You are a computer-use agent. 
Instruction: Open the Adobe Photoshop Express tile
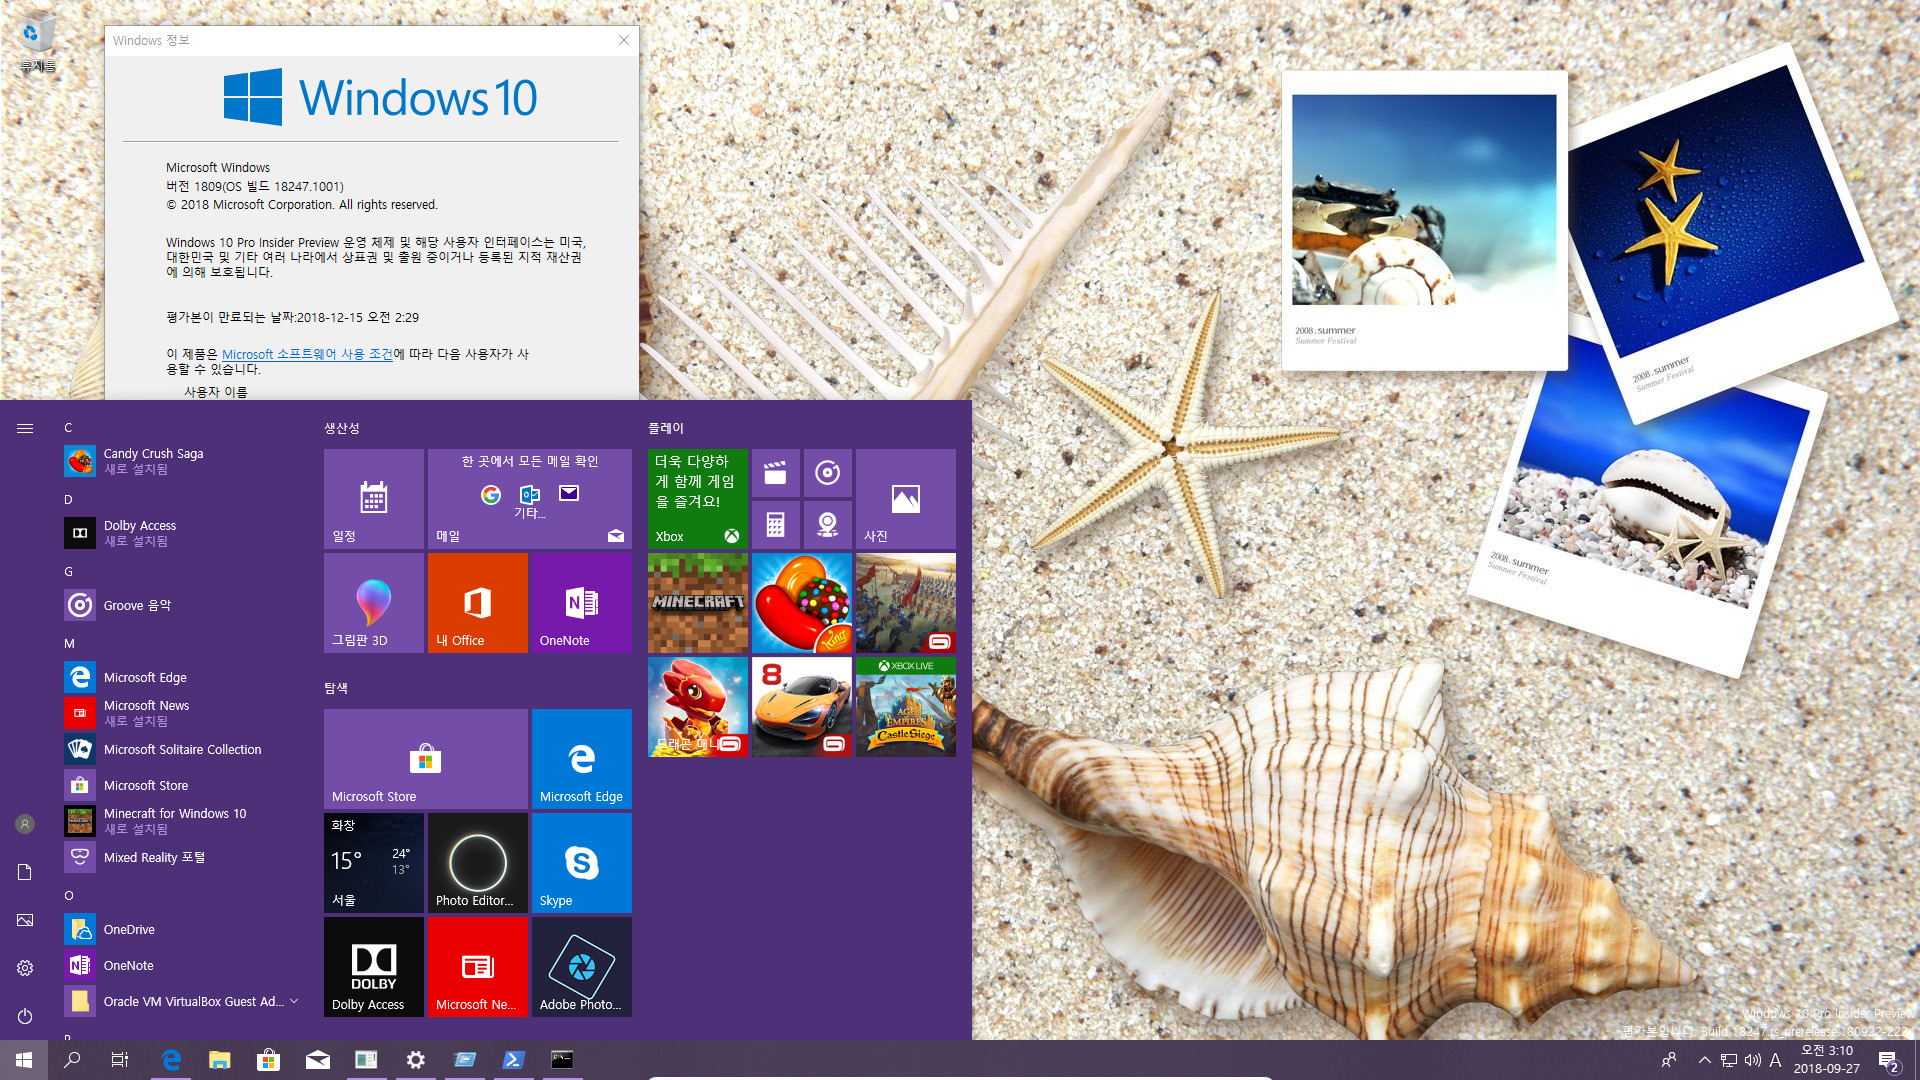[x=581, y=967]
